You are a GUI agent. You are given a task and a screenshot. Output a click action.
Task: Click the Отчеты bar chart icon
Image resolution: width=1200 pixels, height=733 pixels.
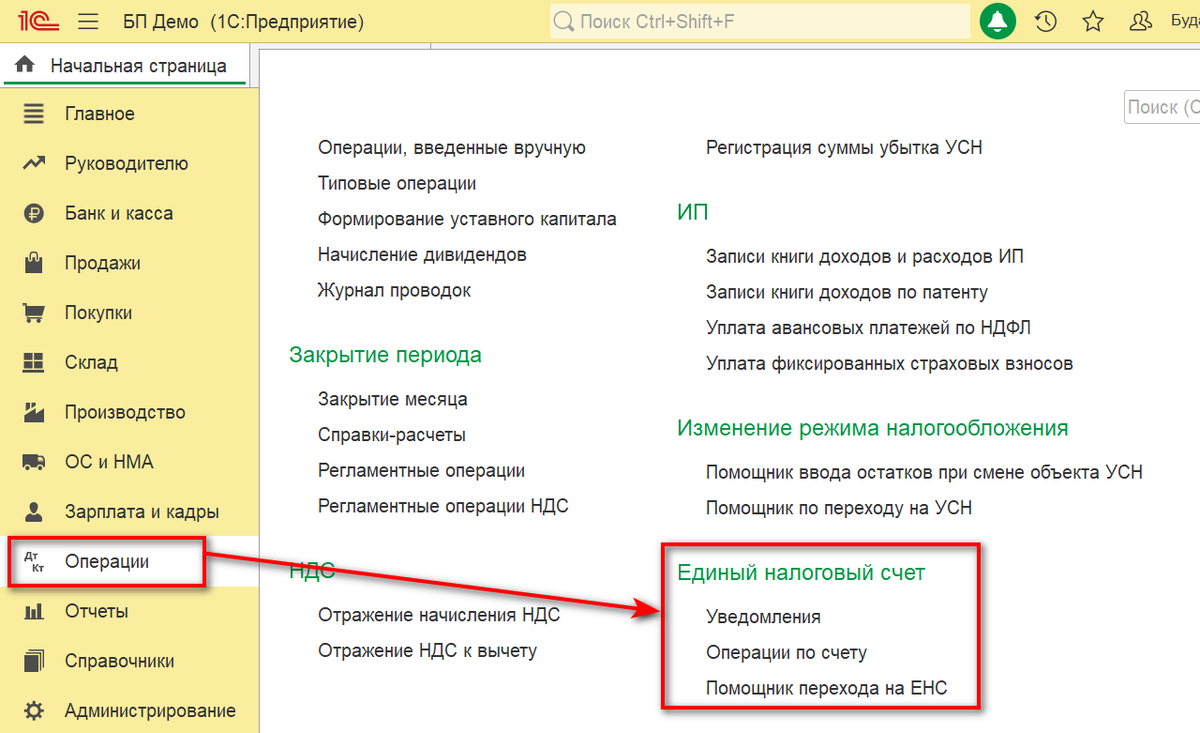pos(34,611)
